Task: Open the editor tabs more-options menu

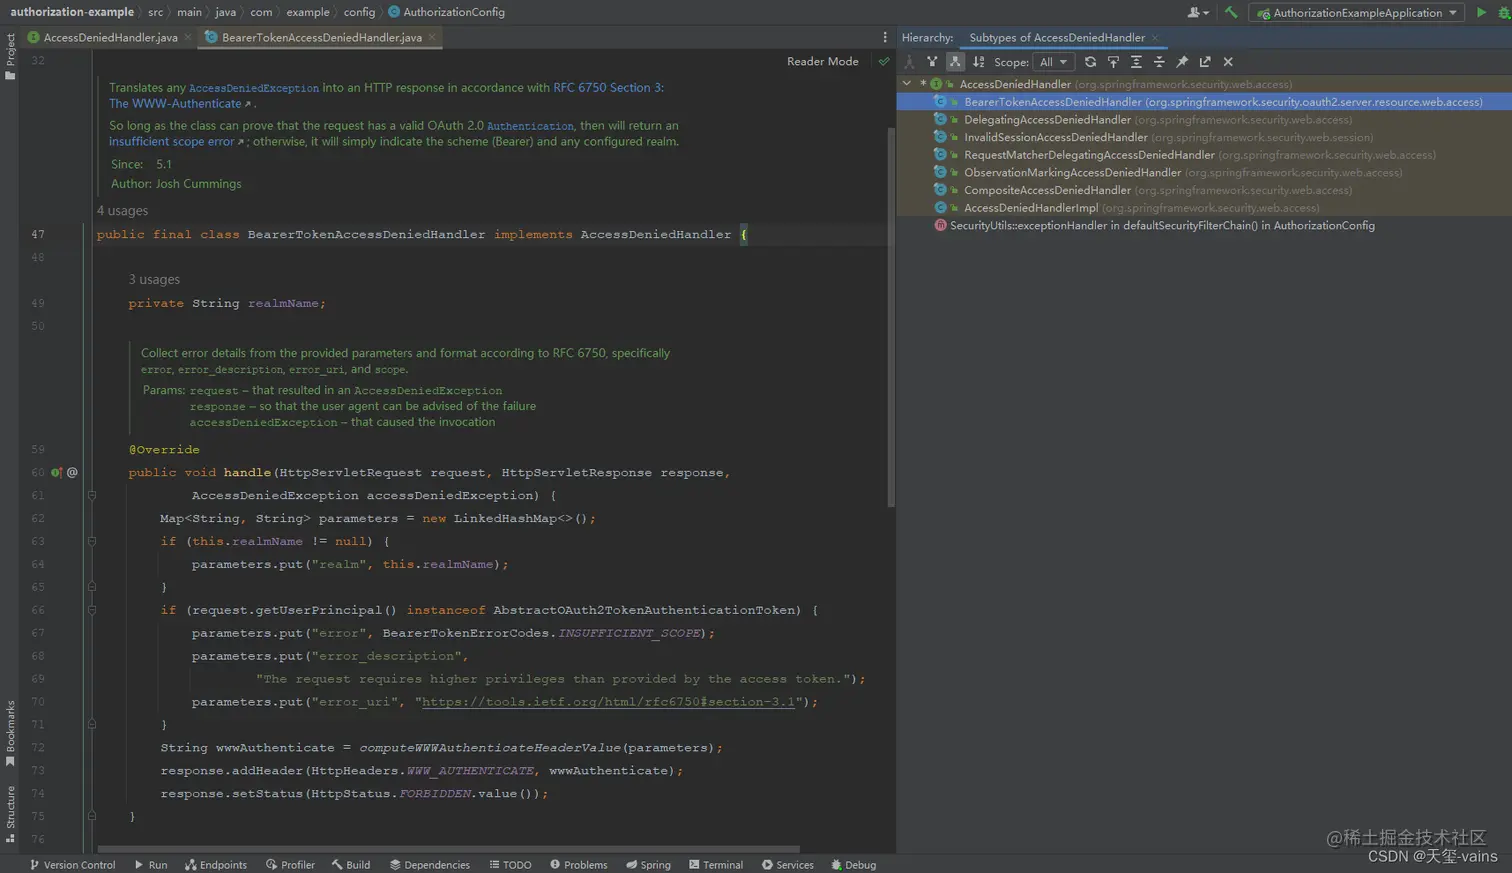Action: click(885, 37)
